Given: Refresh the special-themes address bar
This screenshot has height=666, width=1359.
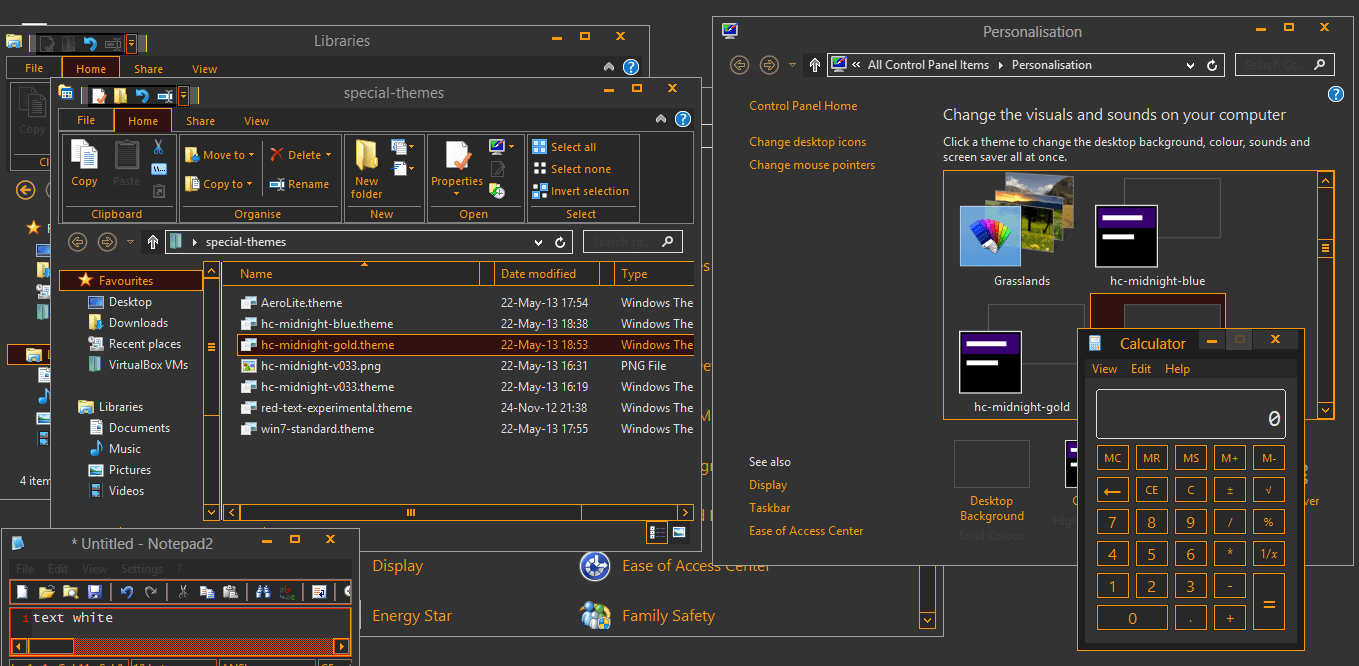Looking at the screenshot, I should pos(560,242).
